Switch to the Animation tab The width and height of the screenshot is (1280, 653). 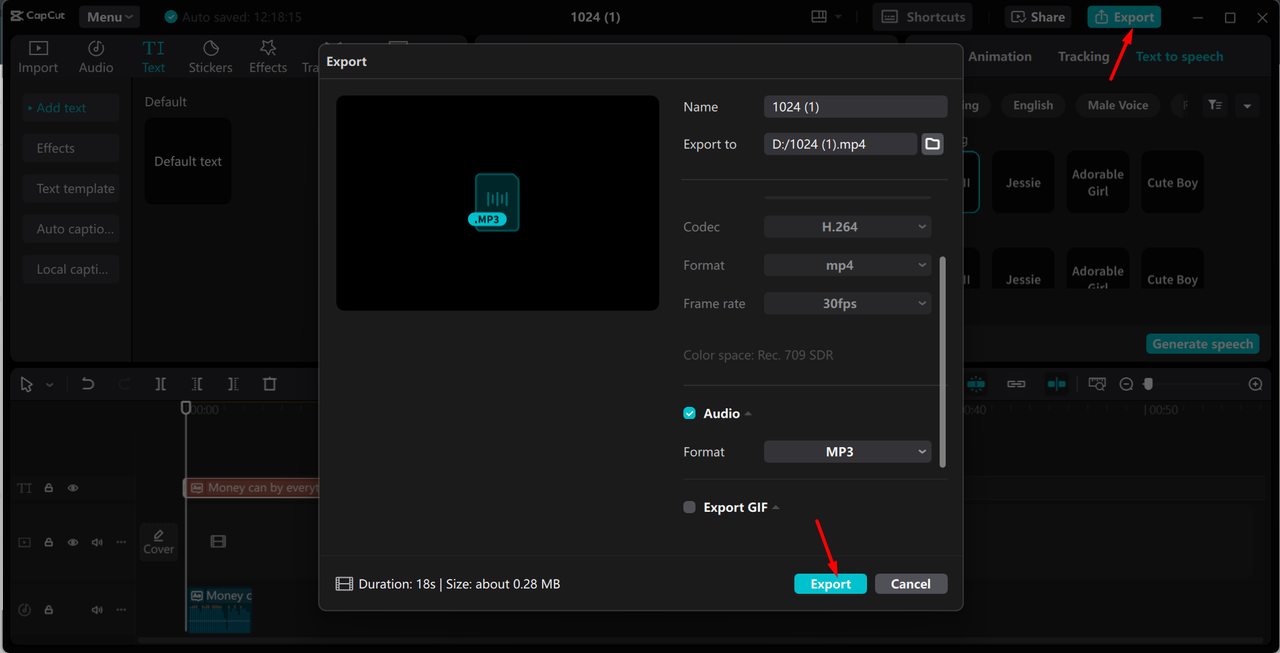(1000, 57)
